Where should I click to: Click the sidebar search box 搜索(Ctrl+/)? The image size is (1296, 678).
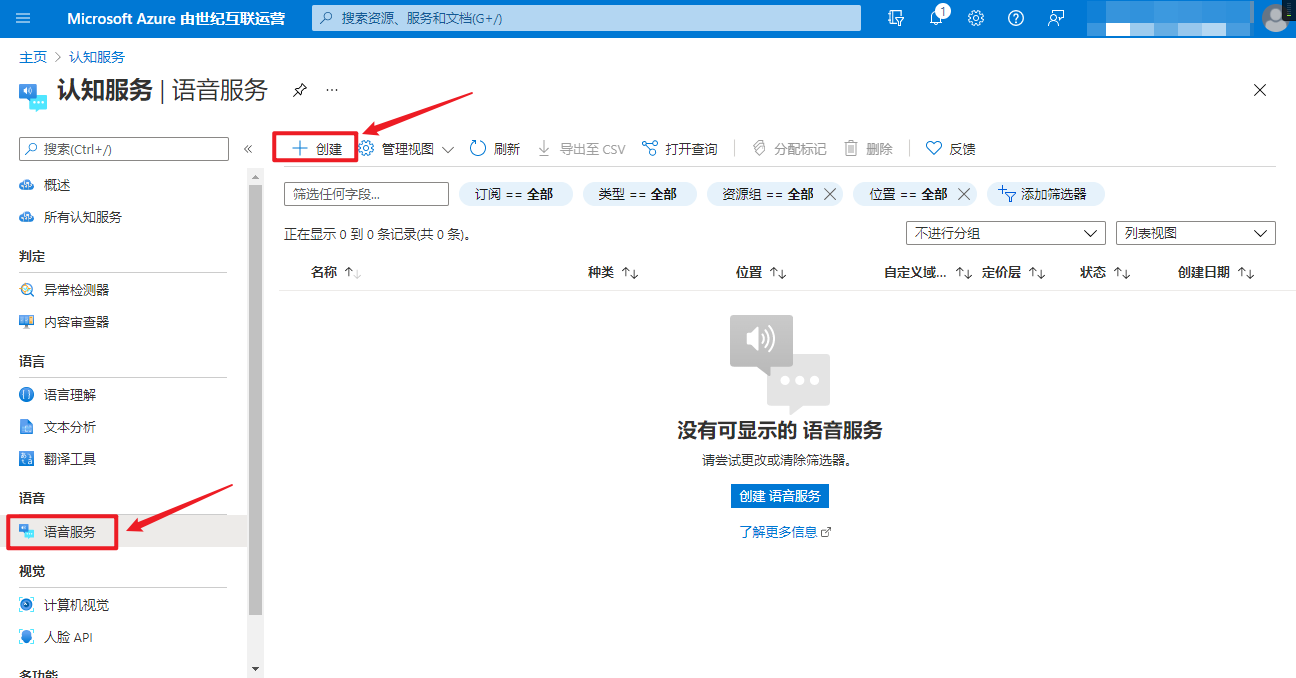(x=124, y=149)
